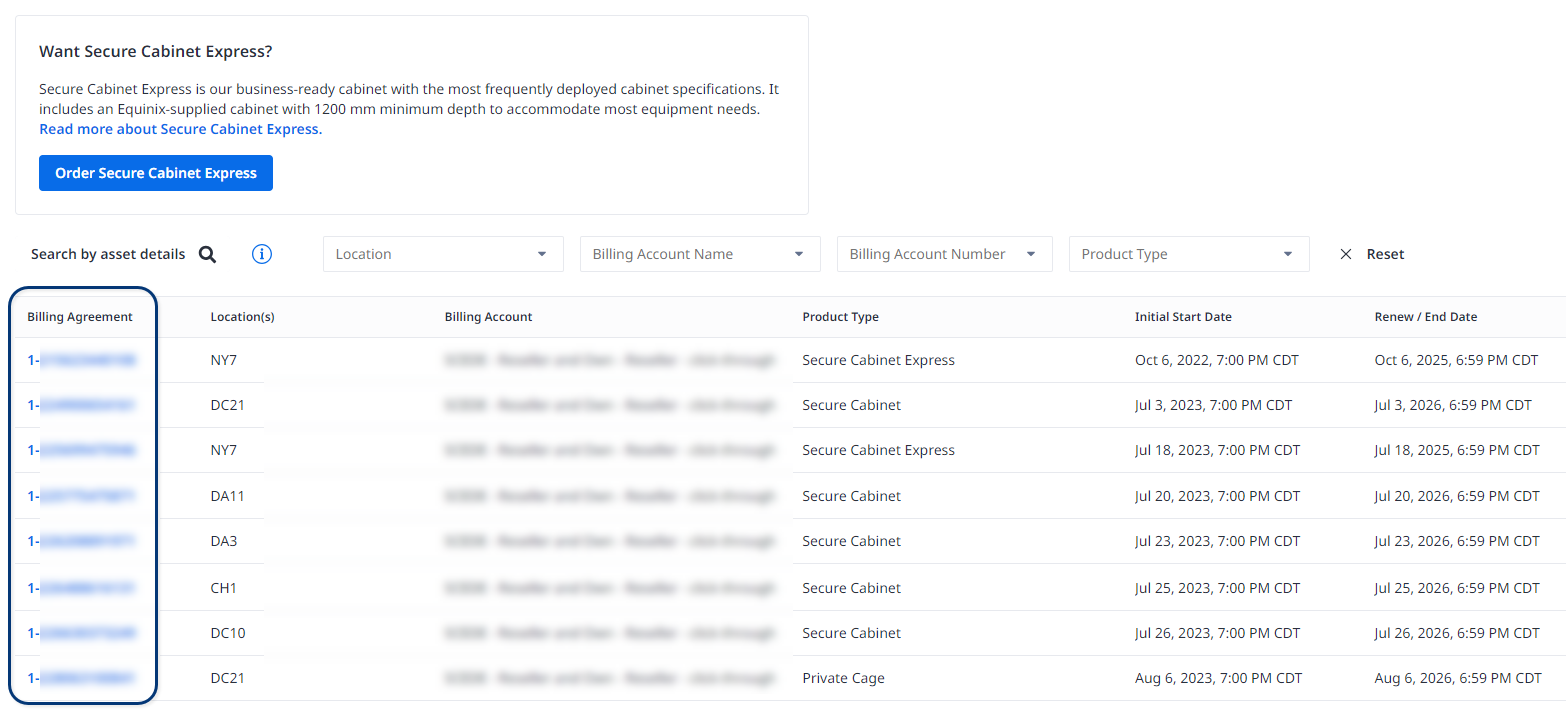The image size is (1566, 712).
Task: Click the NY7 location in the Jul 18, 2023 row
Action: [224, 450]
